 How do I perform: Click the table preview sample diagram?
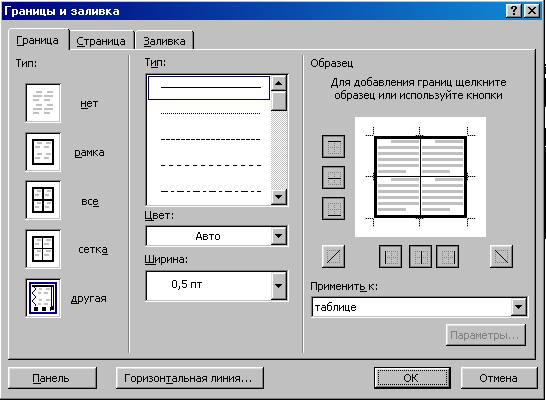420,177
